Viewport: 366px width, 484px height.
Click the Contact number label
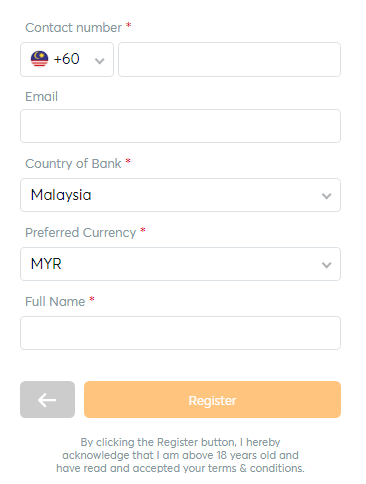(73, 28)
